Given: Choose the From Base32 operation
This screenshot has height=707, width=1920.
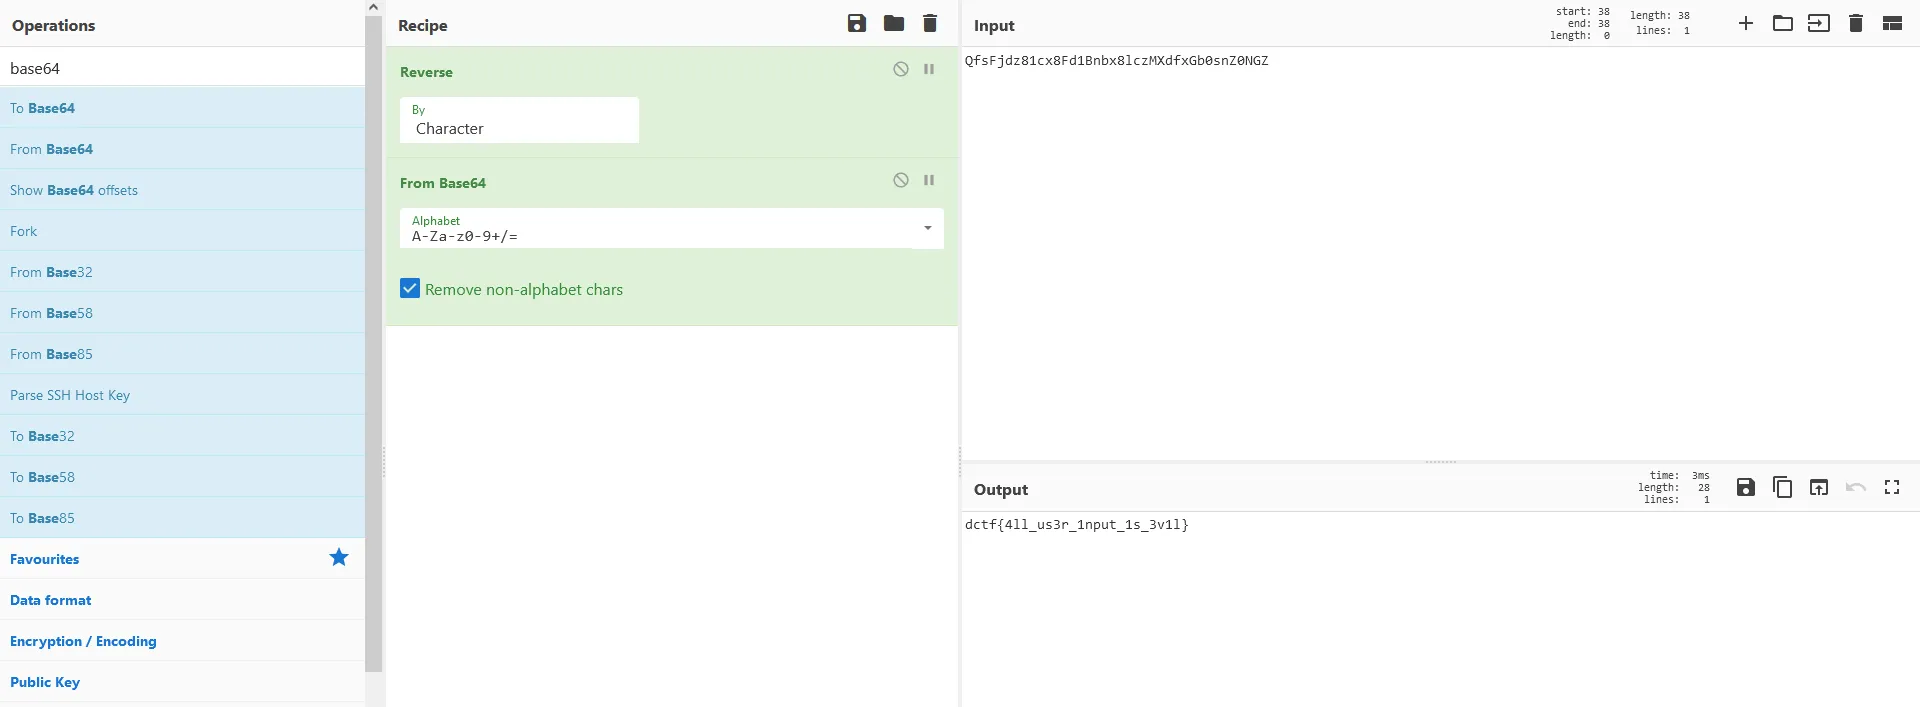Looking at the screenshot, I should click(51, 272).
